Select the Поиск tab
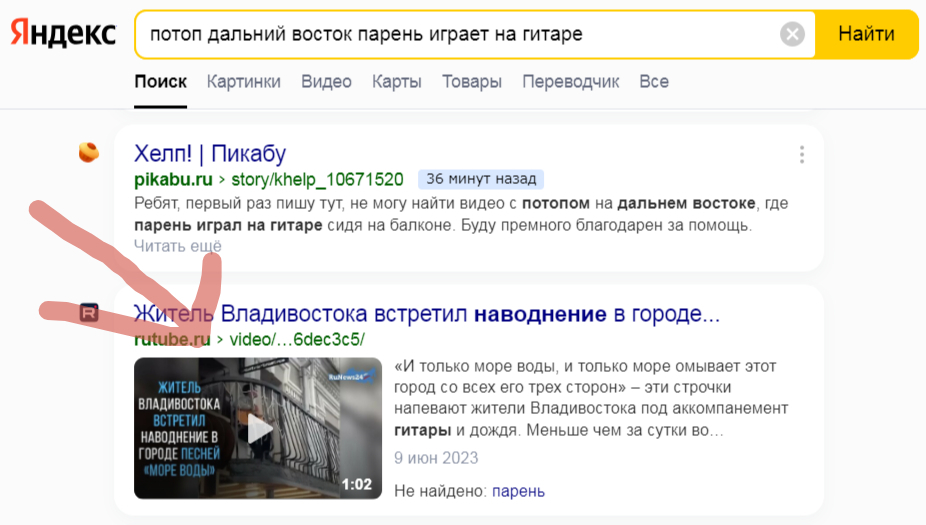926x525 pixels. point(161,81)
